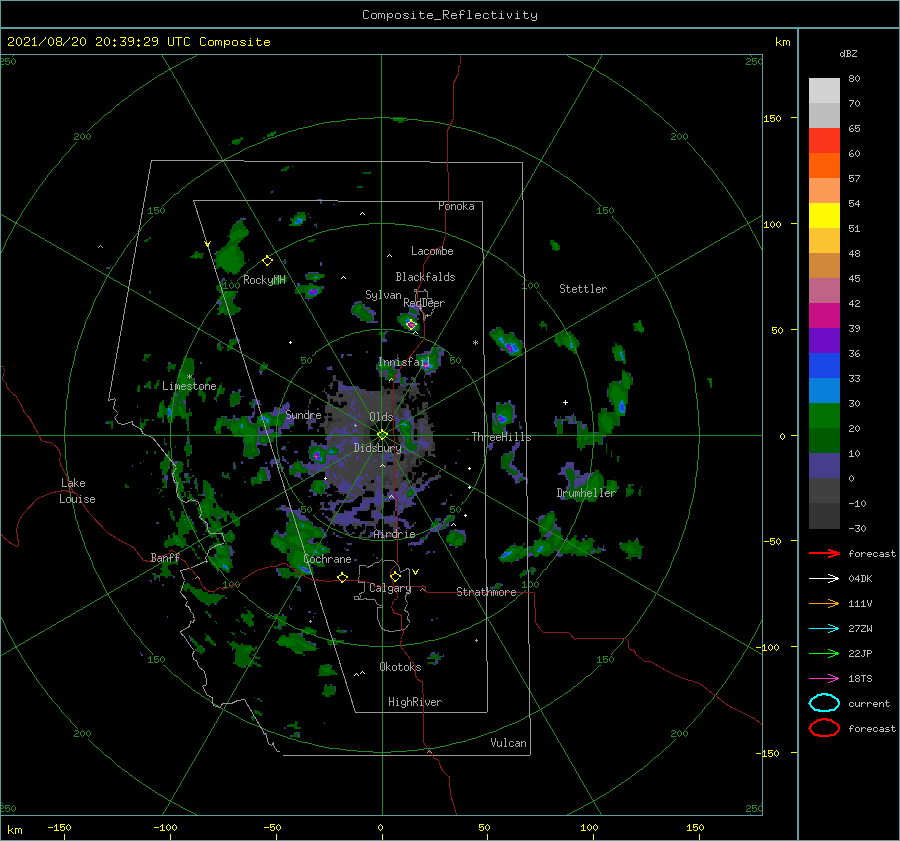Viewport: 900px width, 841px height.
Task: Click the Drumheller label
Action: point(586,493)
